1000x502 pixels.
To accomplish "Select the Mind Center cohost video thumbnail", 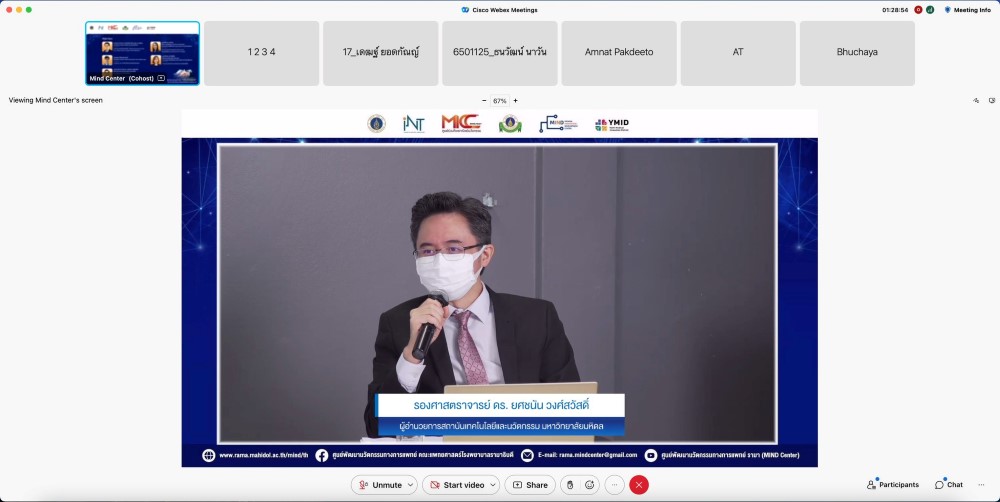I will coord(142,53).
